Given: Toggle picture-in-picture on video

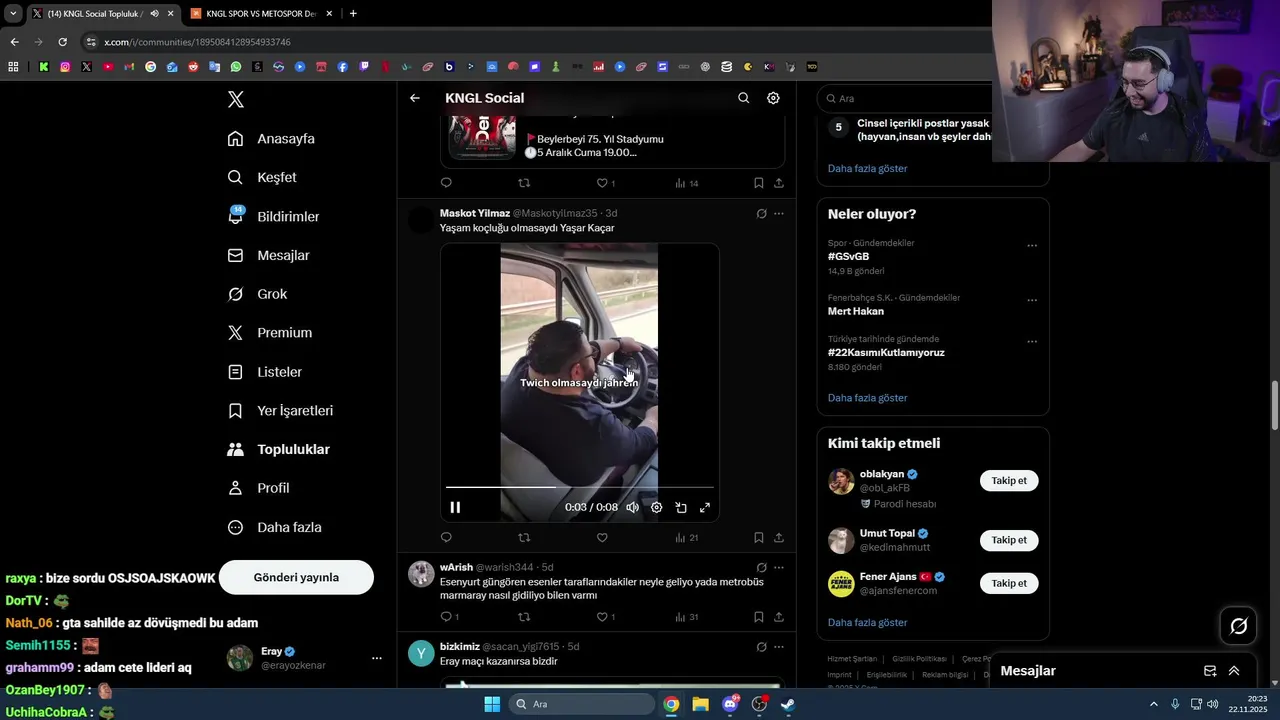Looking at the screenshot, I should pos(681,507).
